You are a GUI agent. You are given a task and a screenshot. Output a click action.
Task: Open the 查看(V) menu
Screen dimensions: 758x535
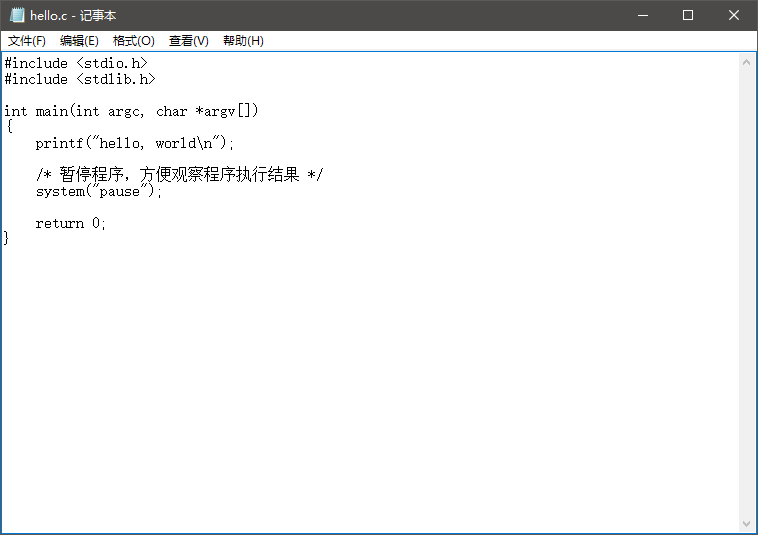(188, 41)
